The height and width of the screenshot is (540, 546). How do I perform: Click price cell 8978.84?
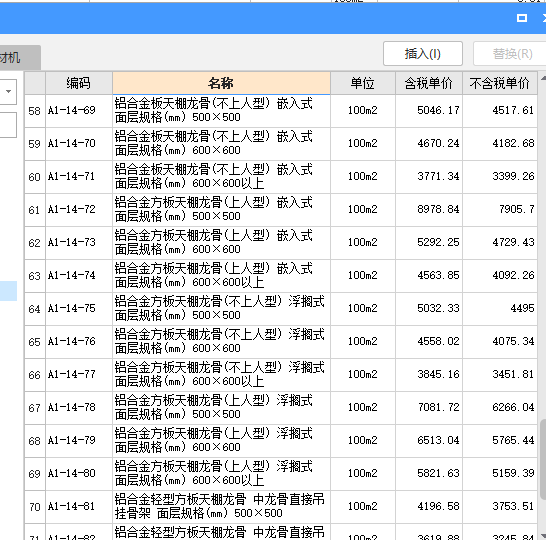pos(429,210)
